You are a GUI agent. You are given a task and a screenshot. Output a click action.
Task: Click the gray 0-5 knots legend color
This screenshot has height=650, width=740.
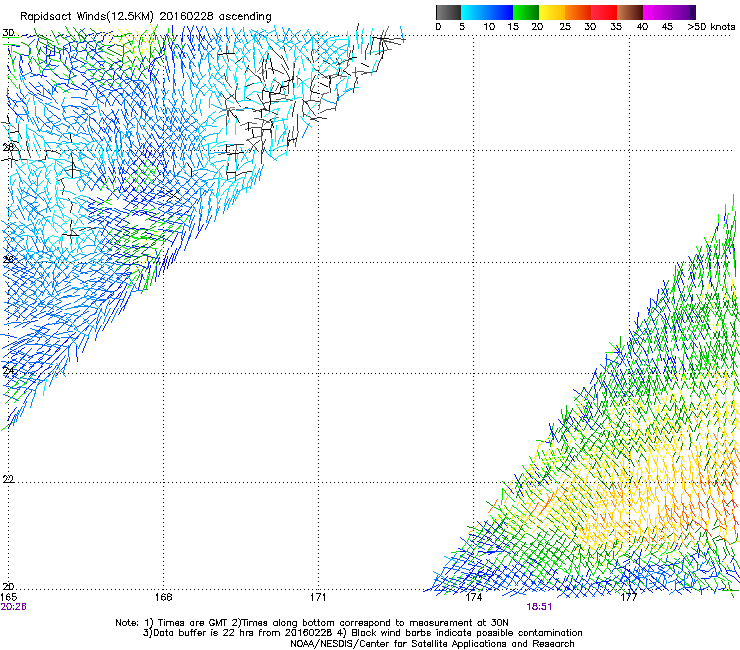pyautogui.click(x=448, y=12)
